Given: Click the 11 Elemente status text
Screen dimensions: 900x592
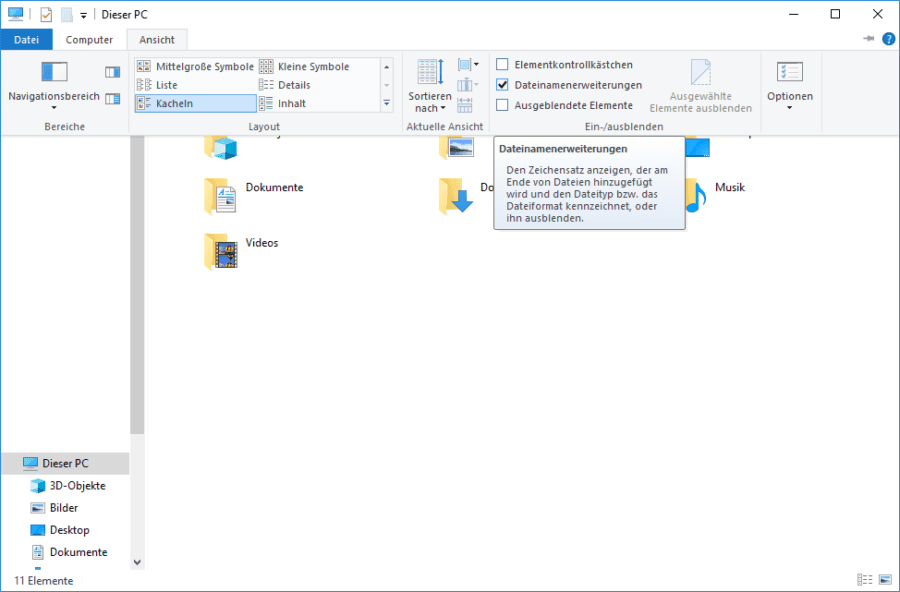Looking at the screenshot, I should click(x=44, y=581).
